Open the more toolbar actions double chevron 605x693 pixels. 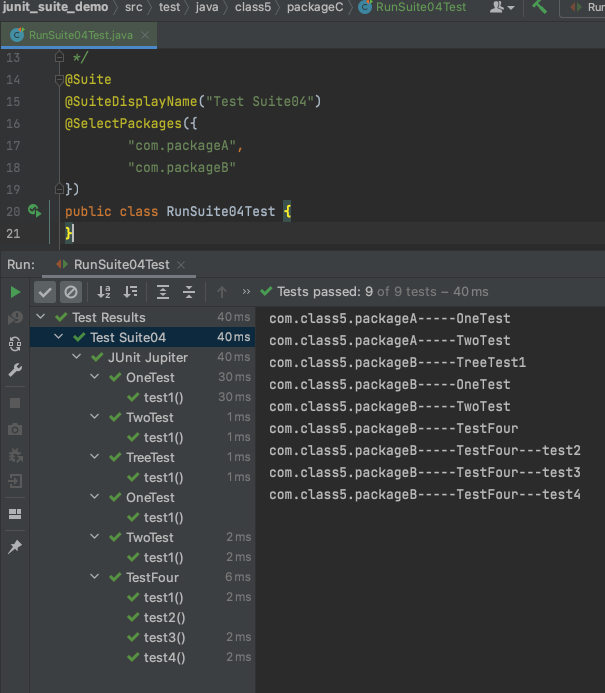[x=246, y=292]
